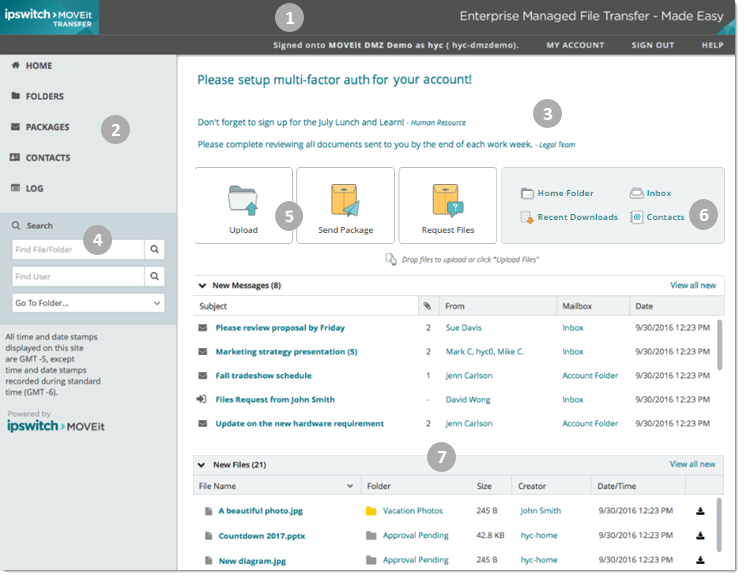Viewport: 747px width, 582px height.
Task: Download 'A beautiful photo.jpg' using download icon
Action: coord(700,511)
